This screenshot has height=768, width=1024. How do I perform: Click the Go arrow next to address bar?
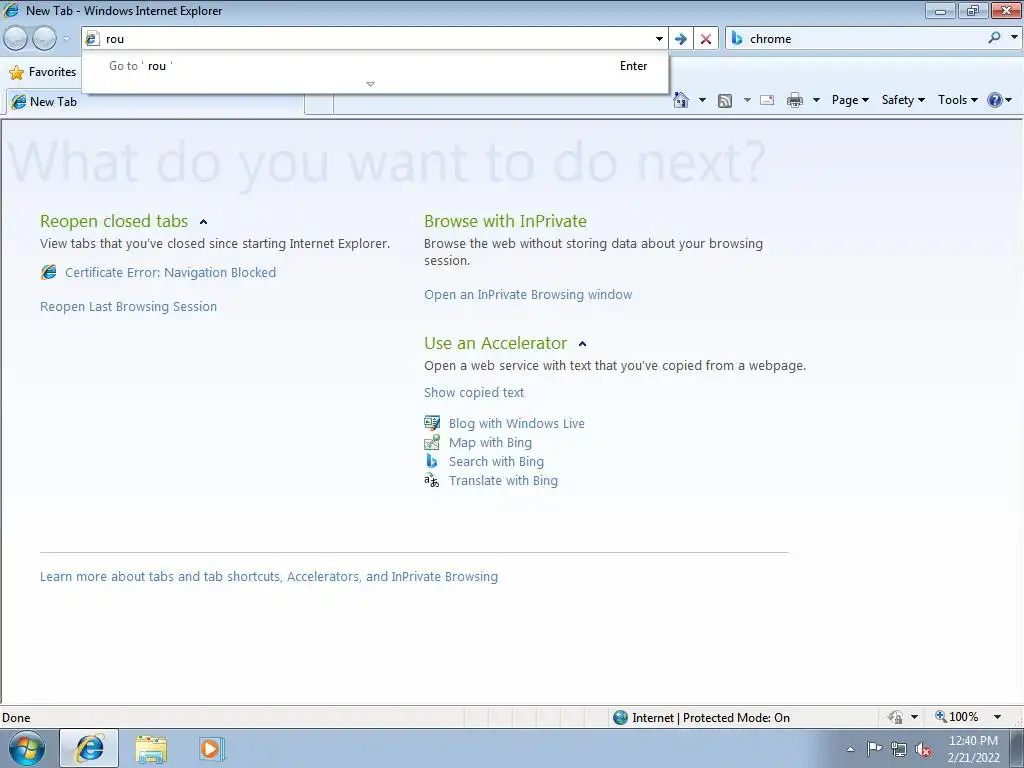[680, 39]
